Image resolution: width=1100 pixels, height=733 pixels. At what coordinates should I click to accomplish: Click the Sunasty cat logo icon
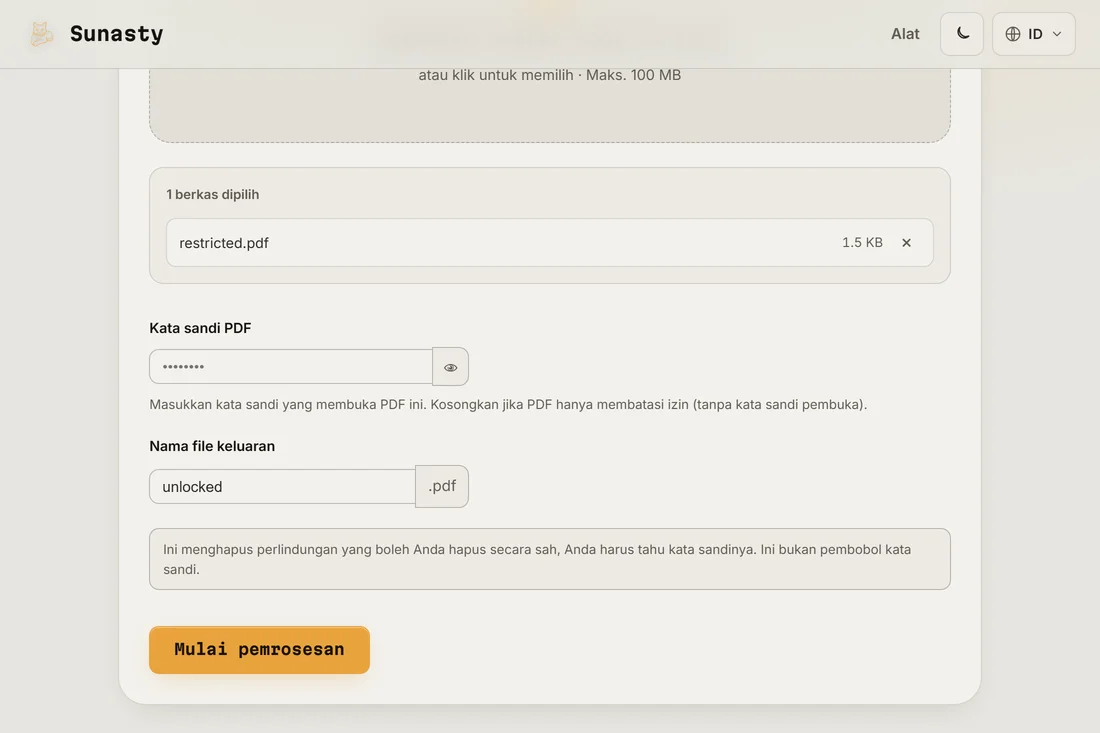click(41, 34)
